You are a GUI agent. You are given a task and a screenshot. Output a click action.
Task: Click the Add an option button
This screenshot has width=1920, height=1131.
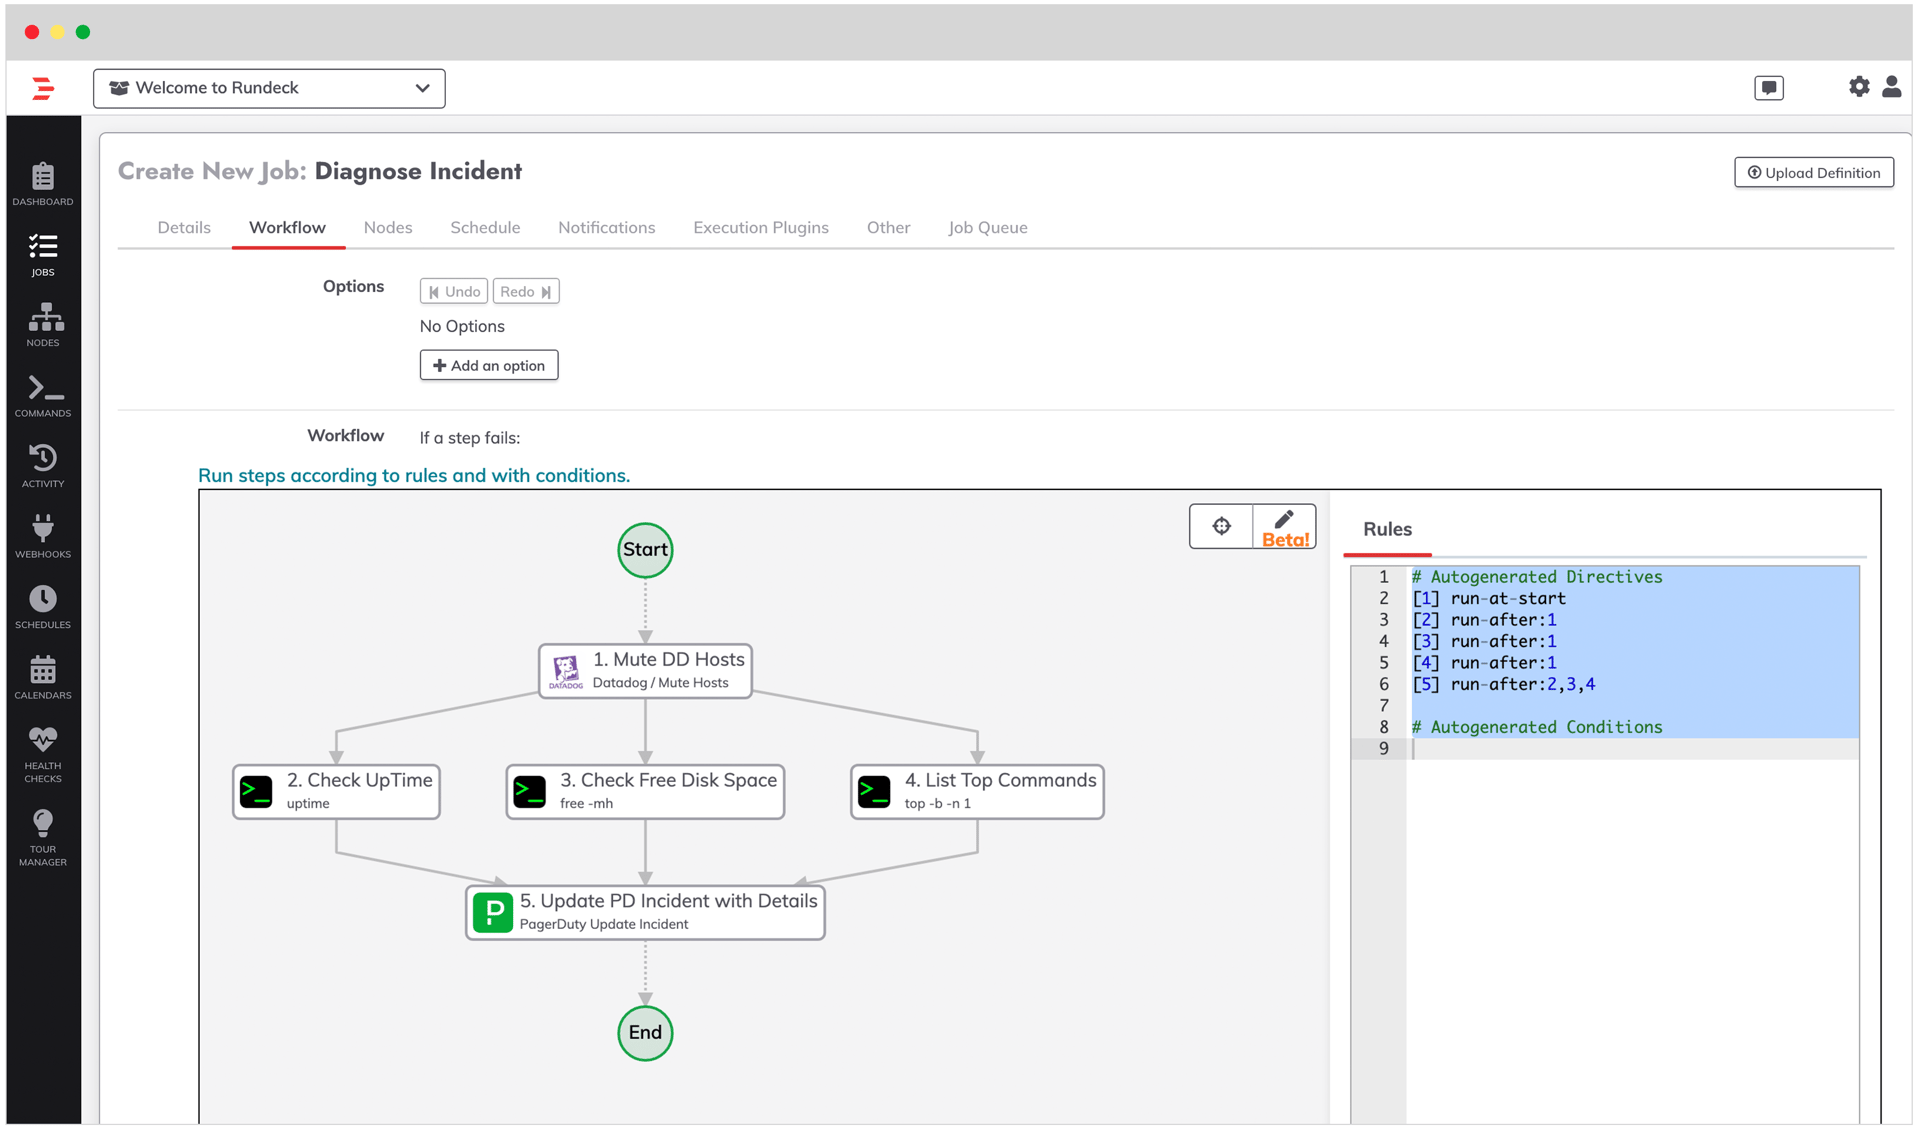click(489, 365)
